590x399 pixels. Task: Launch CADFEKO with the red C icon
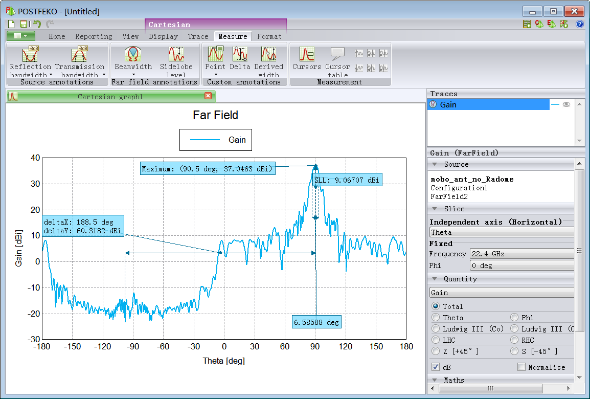point(539,24)
